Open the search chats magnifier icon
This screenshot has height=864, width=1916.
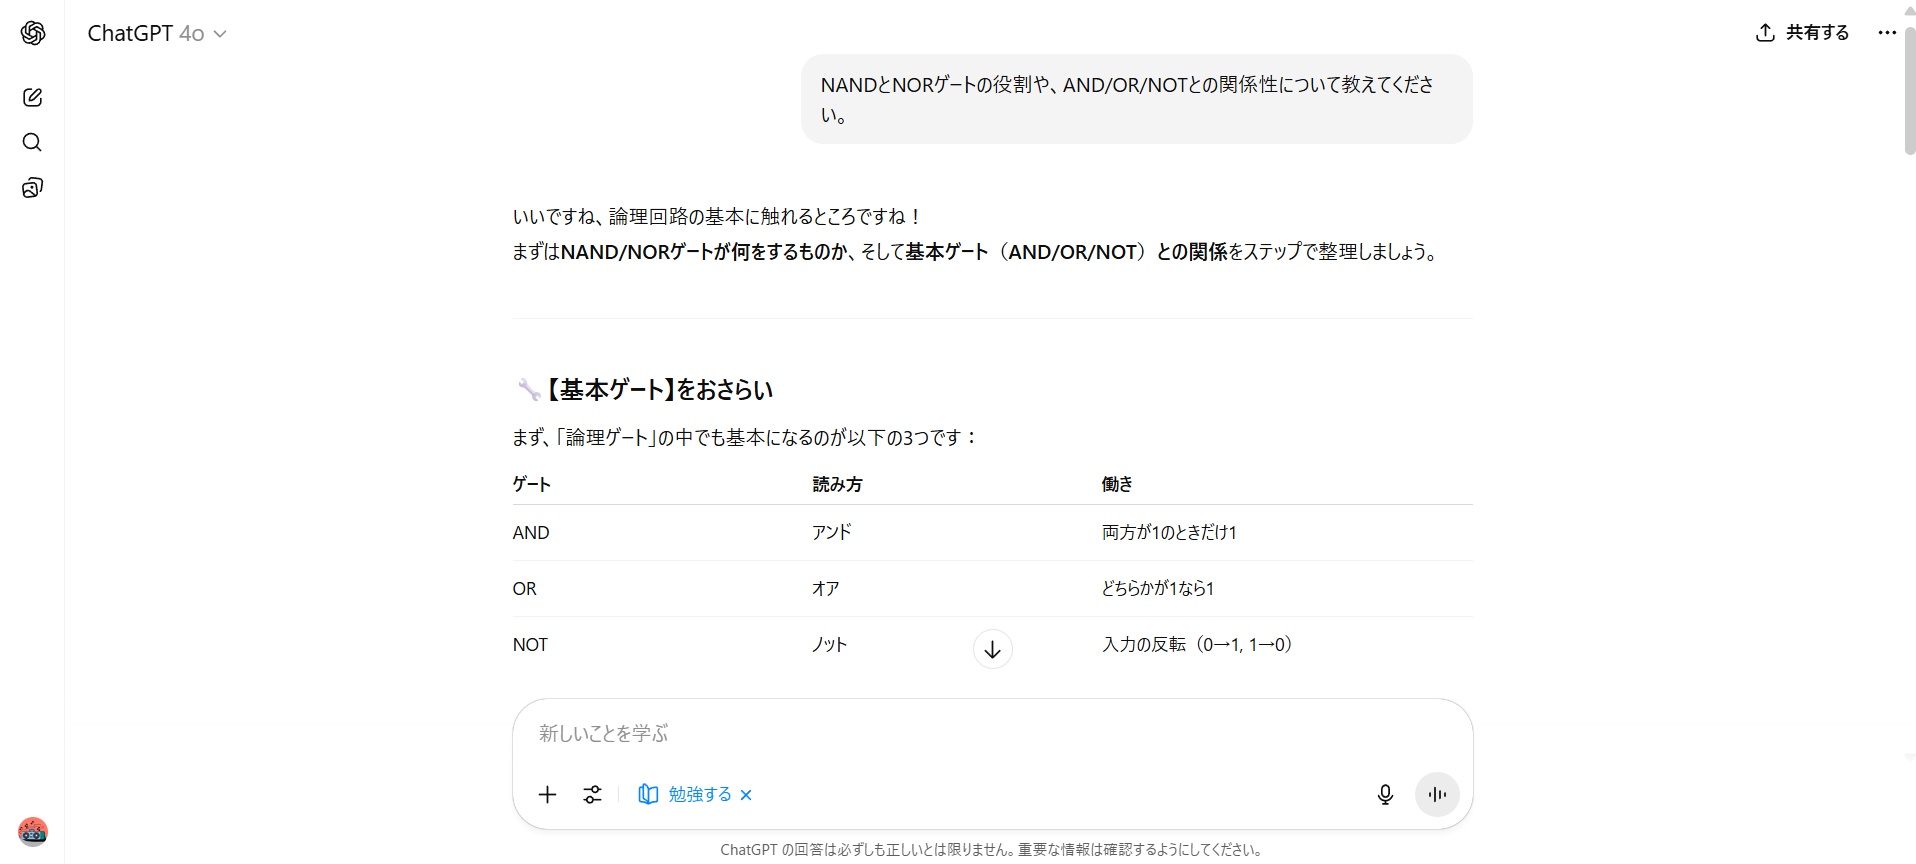[32, 142]
